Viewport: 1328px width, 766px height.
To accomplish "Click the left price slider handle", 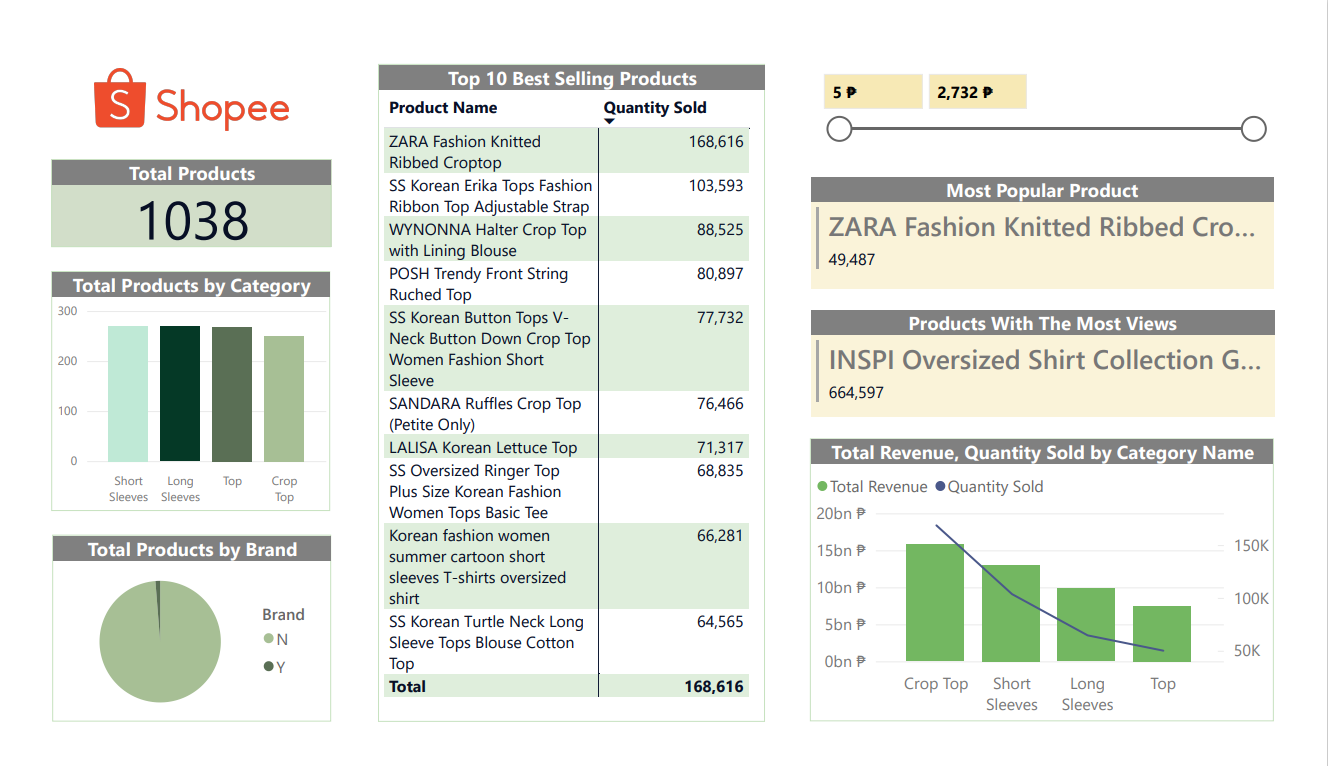I will [839, 129].
